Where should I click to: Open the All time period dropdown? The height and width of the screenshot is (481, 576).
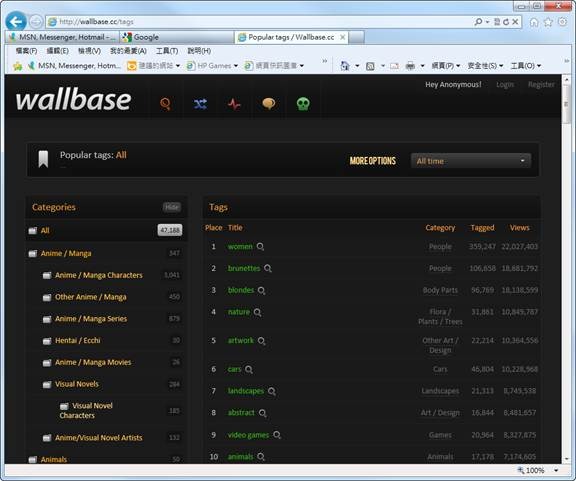click(471, 161)
